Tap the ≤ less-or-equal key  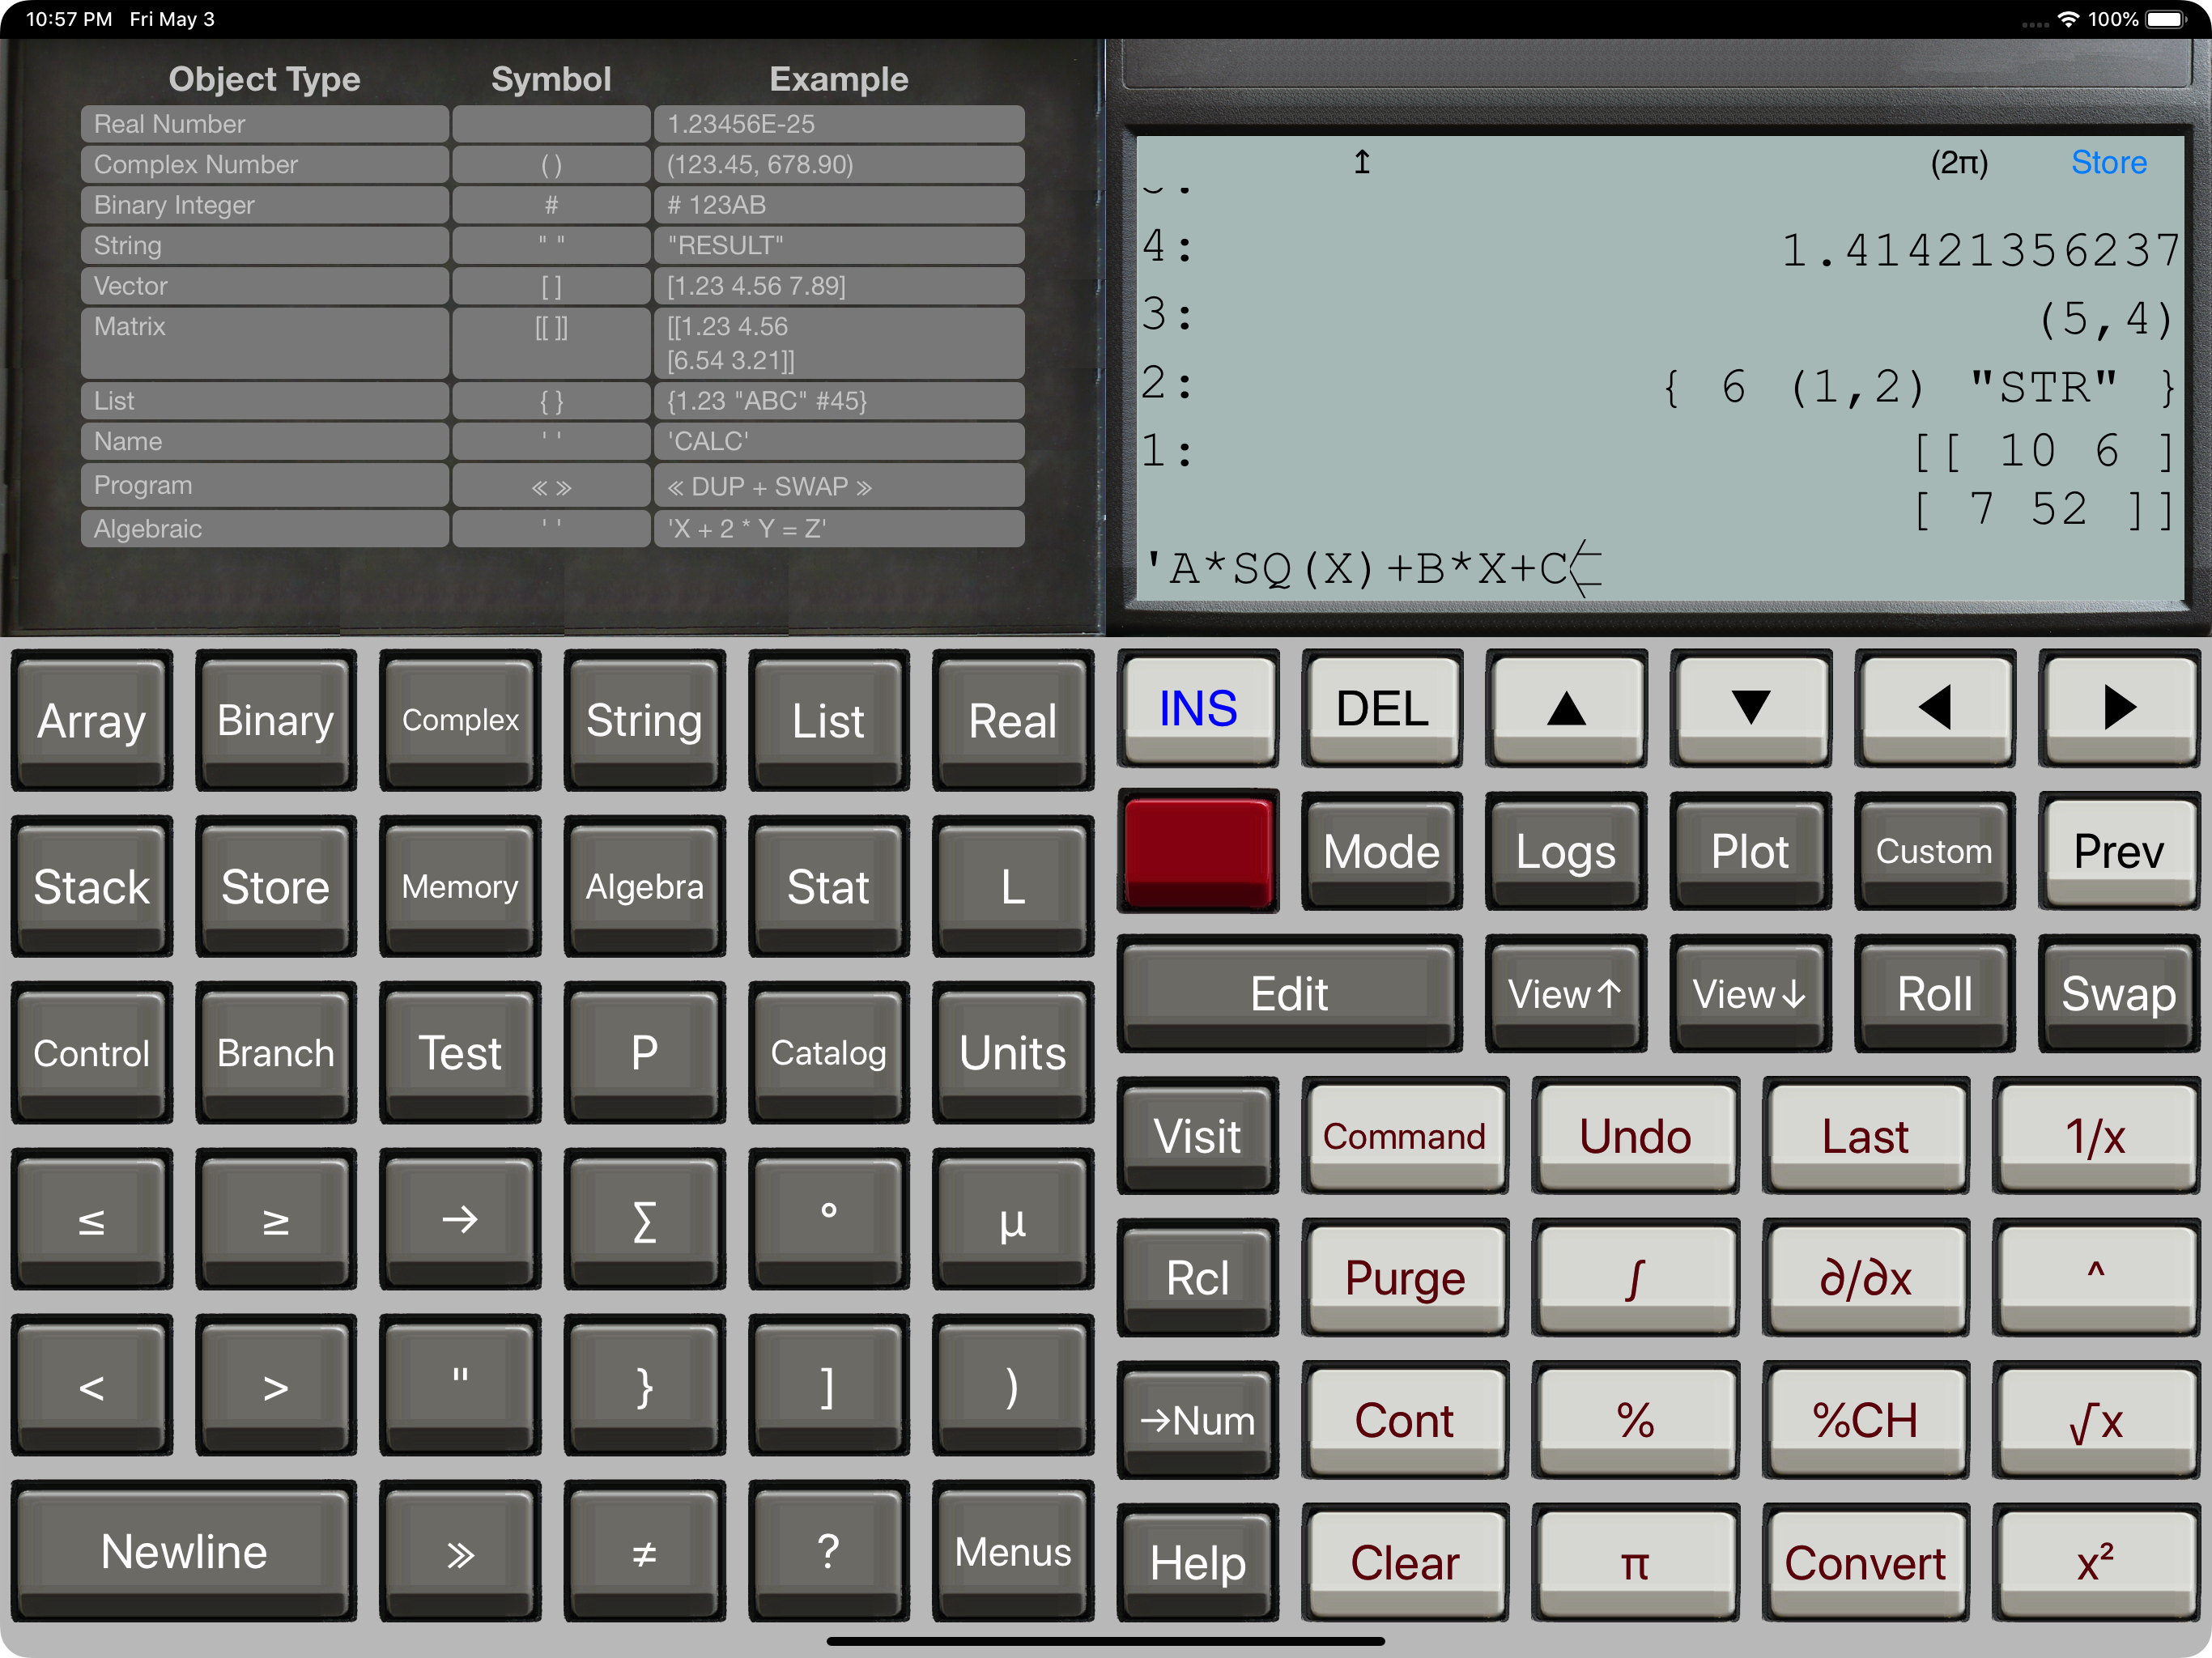pyautogui.click(x=92, y=1219)
